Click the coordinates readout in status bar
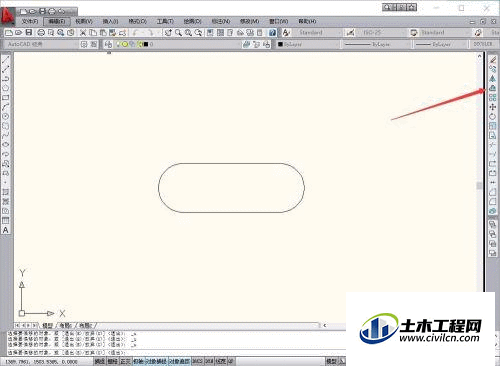The width and height of the screenshot is (500, 366). click(42, 362)
